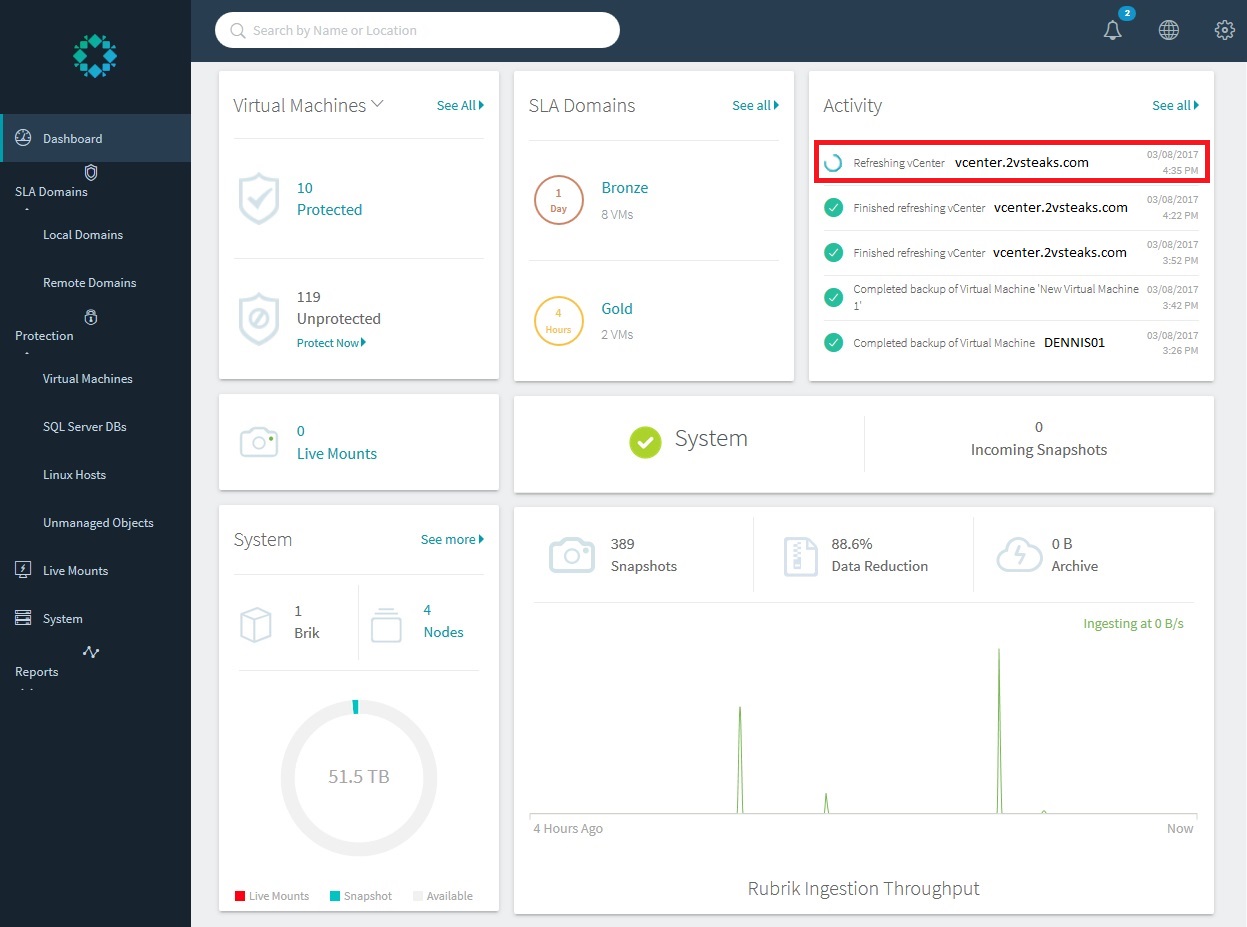This screenshot has width=1247, height=927.
Task: Click the SLA Domains shield icon
Action: pyautogui.click(x=91, y=172)
